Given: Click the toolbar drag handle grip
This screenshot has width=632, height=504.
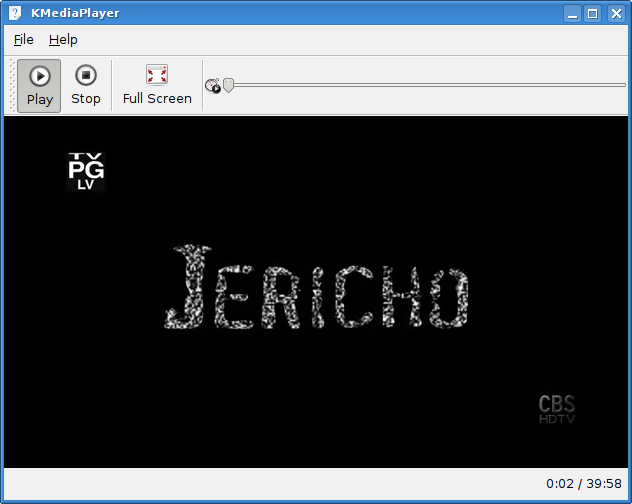Looking at the screenshot, I should click(12, 86).
